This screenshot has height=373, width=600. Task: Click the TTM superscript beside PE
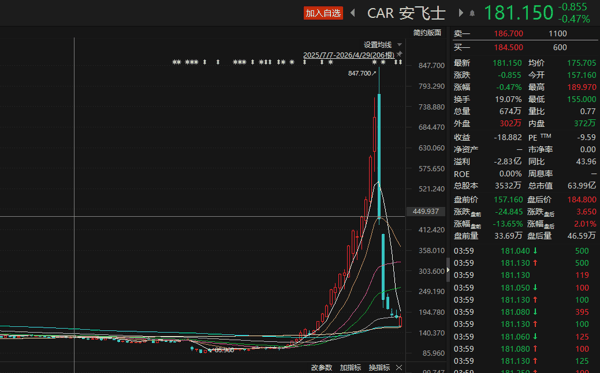[546, 135]
